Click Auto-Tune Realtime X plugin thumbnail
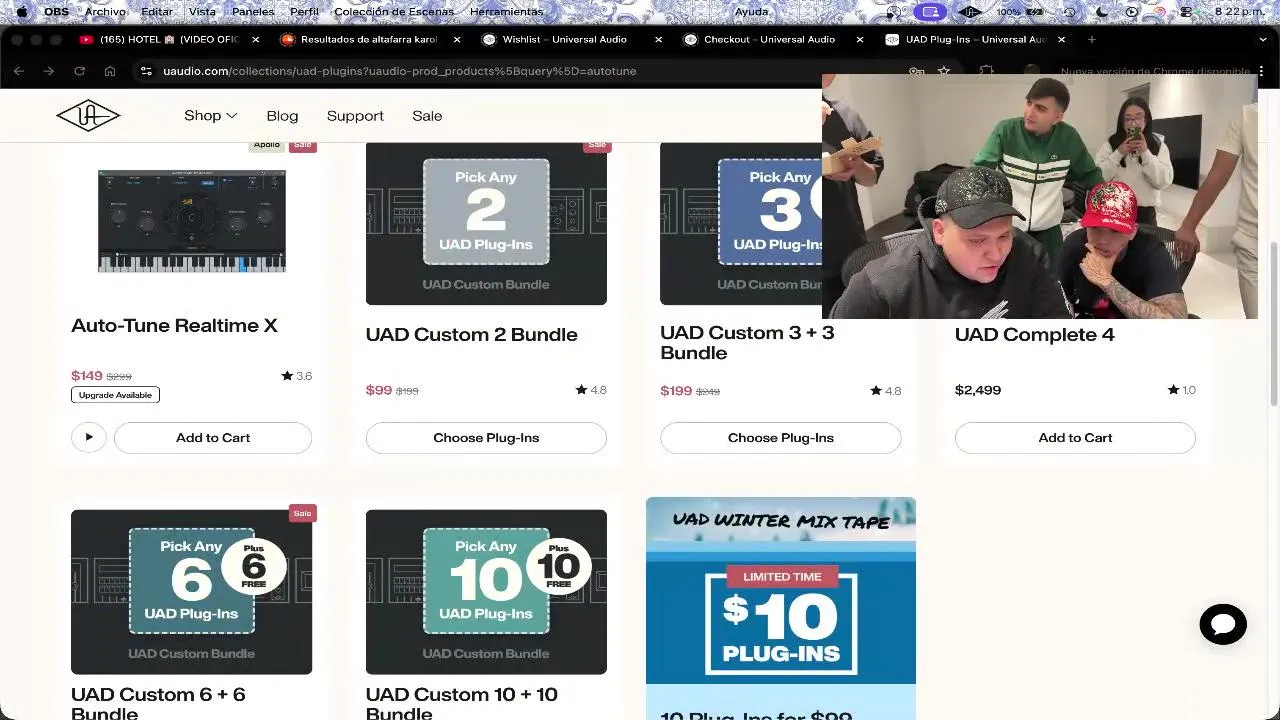1280x720 pixels. [x=191, y=221]
